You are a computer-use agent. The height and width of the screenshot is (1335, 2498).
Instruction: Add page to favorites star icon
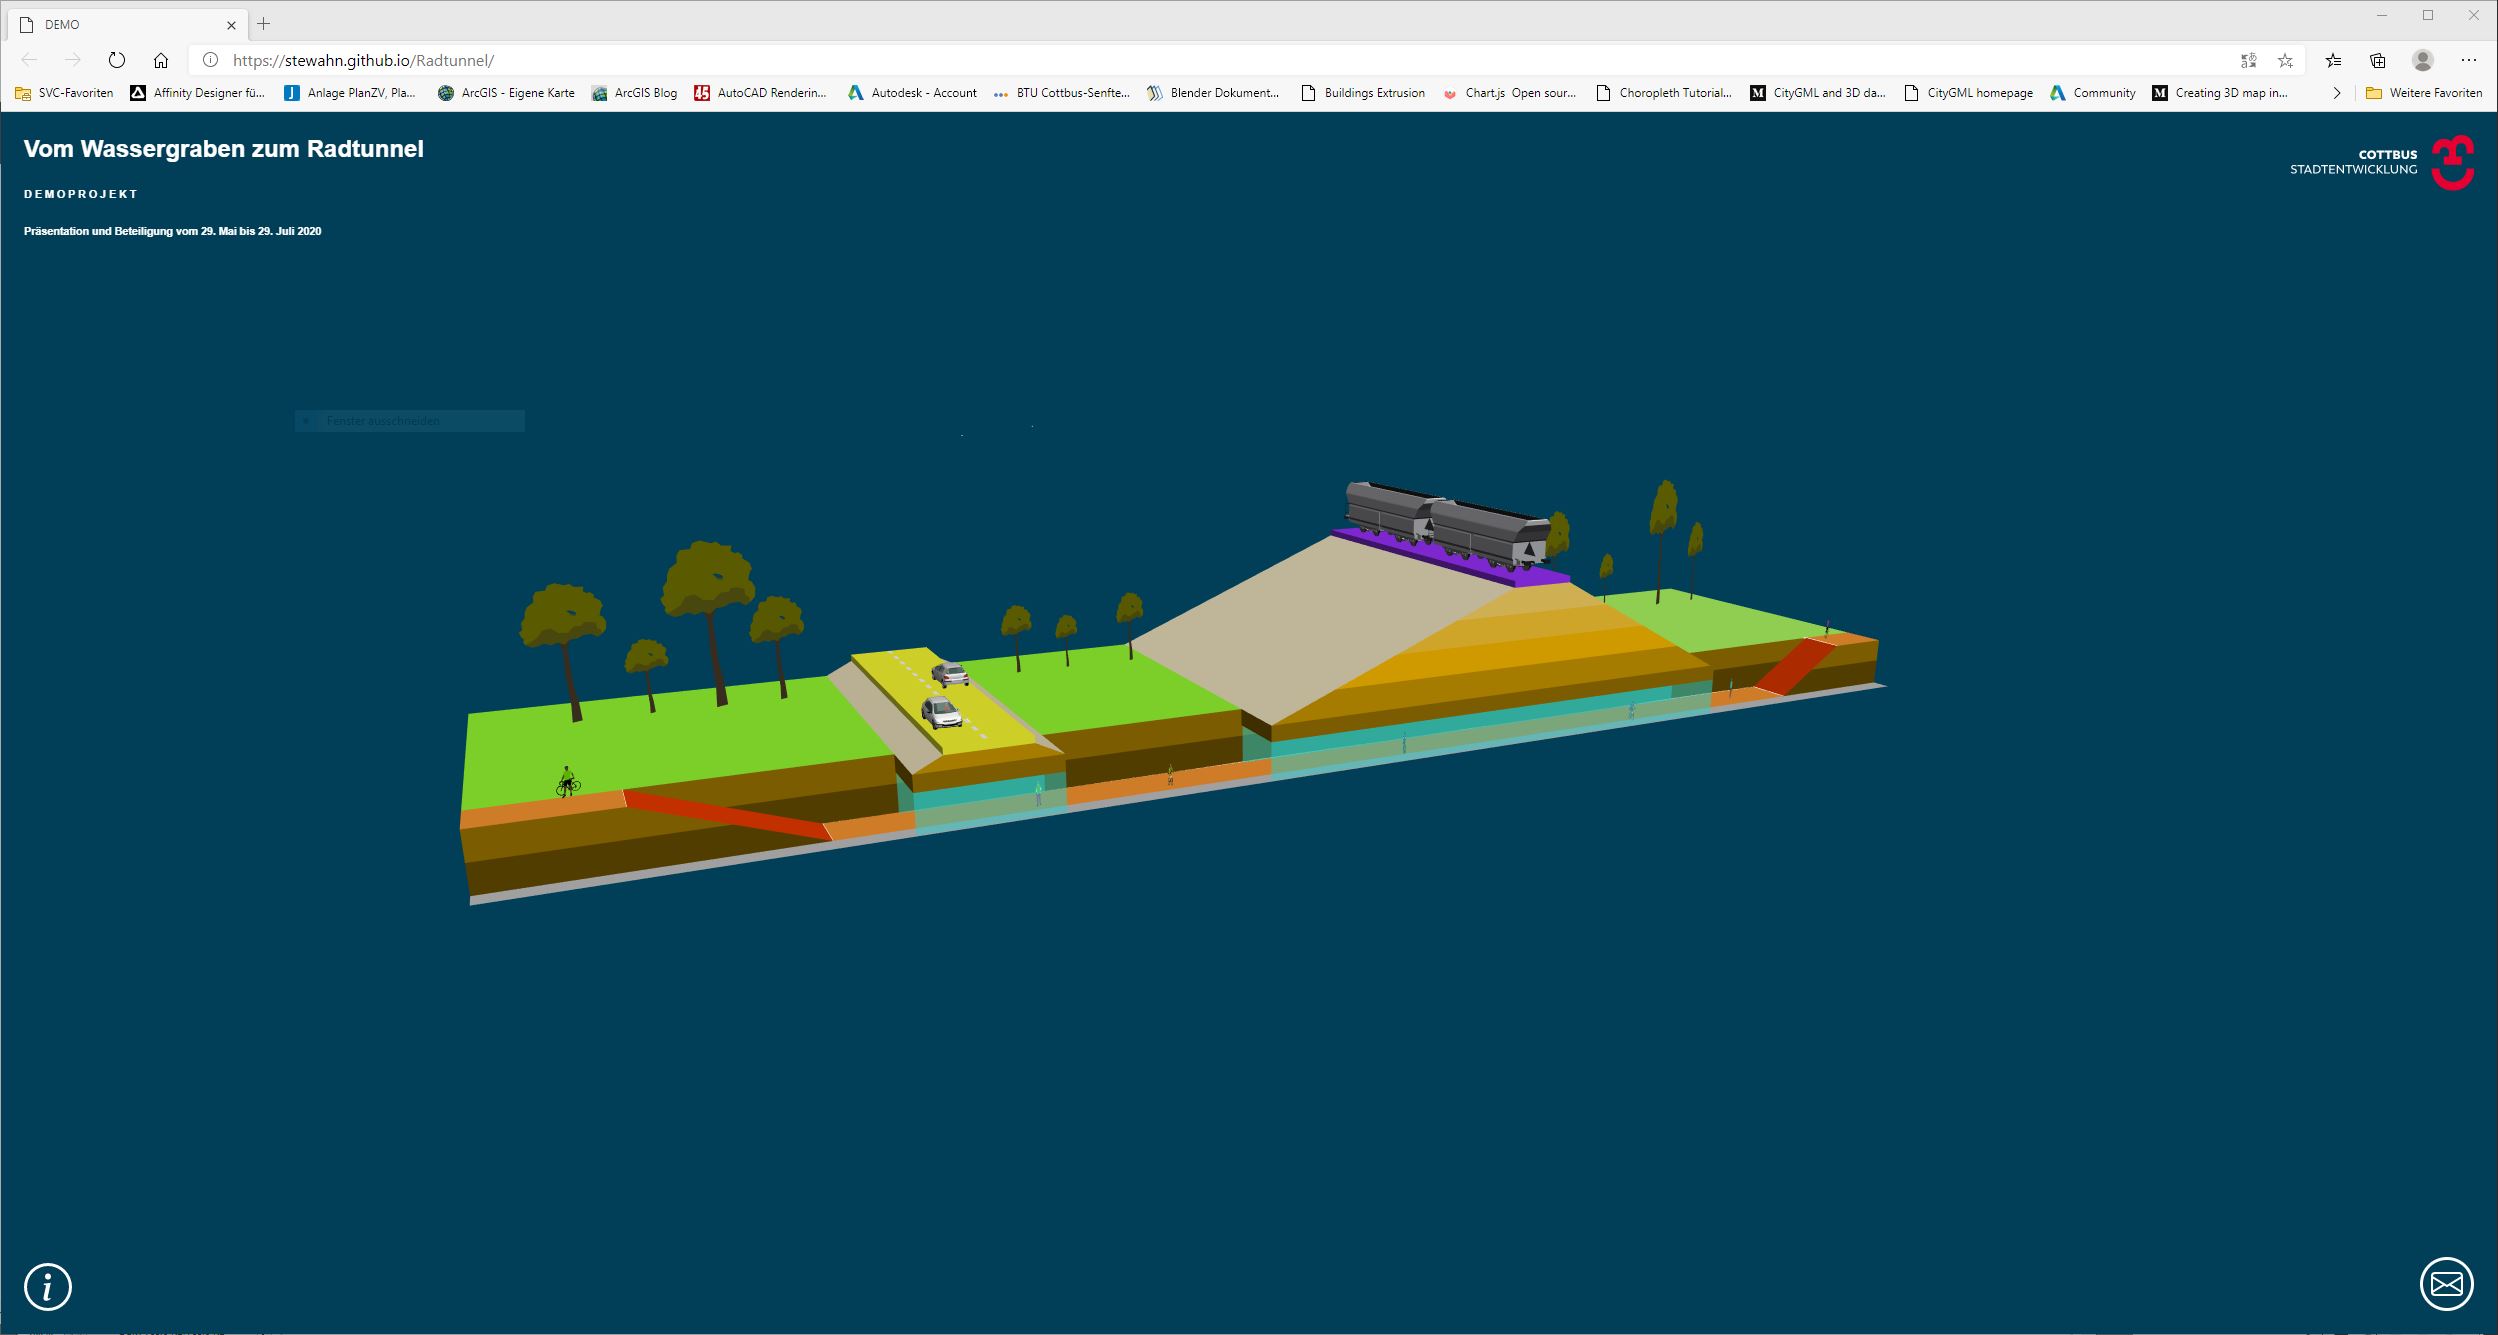coord(2285,61)
